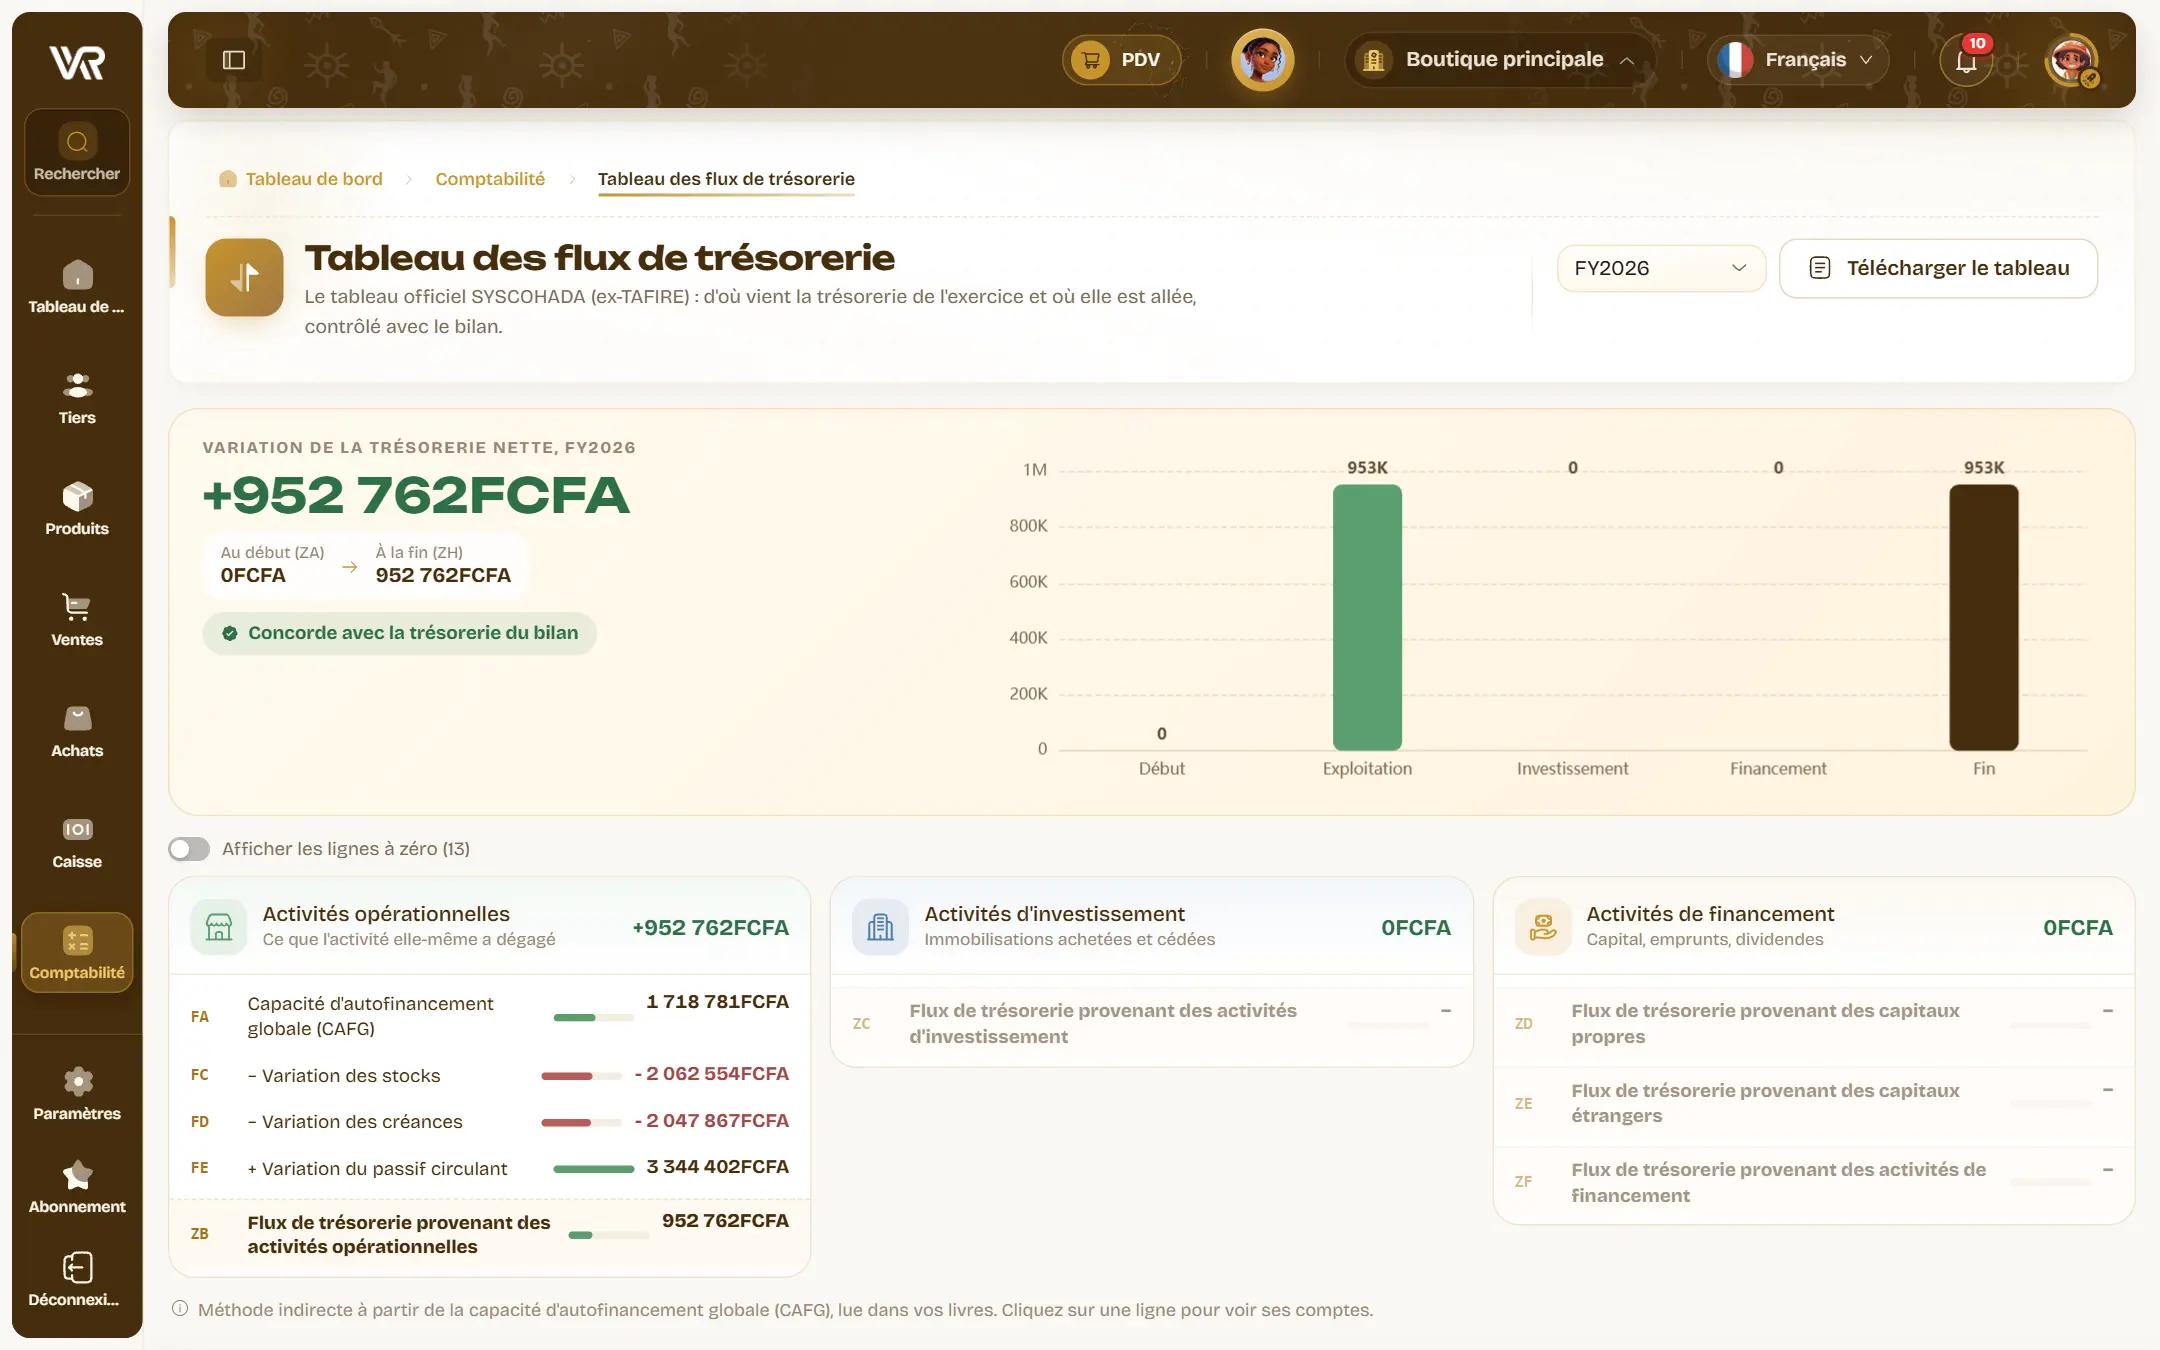Image resolution: width=2160 pixels, height=1350 pixels.
Task: Open the FA Capacité d'autofinancement globale row
Action: tap(490, 1016)
